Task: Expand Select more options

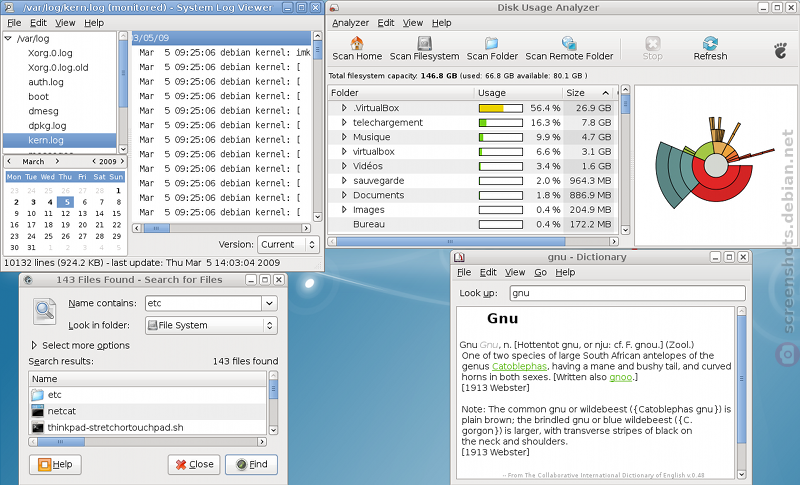Action: pyautogui.click(x=34, y=345)
